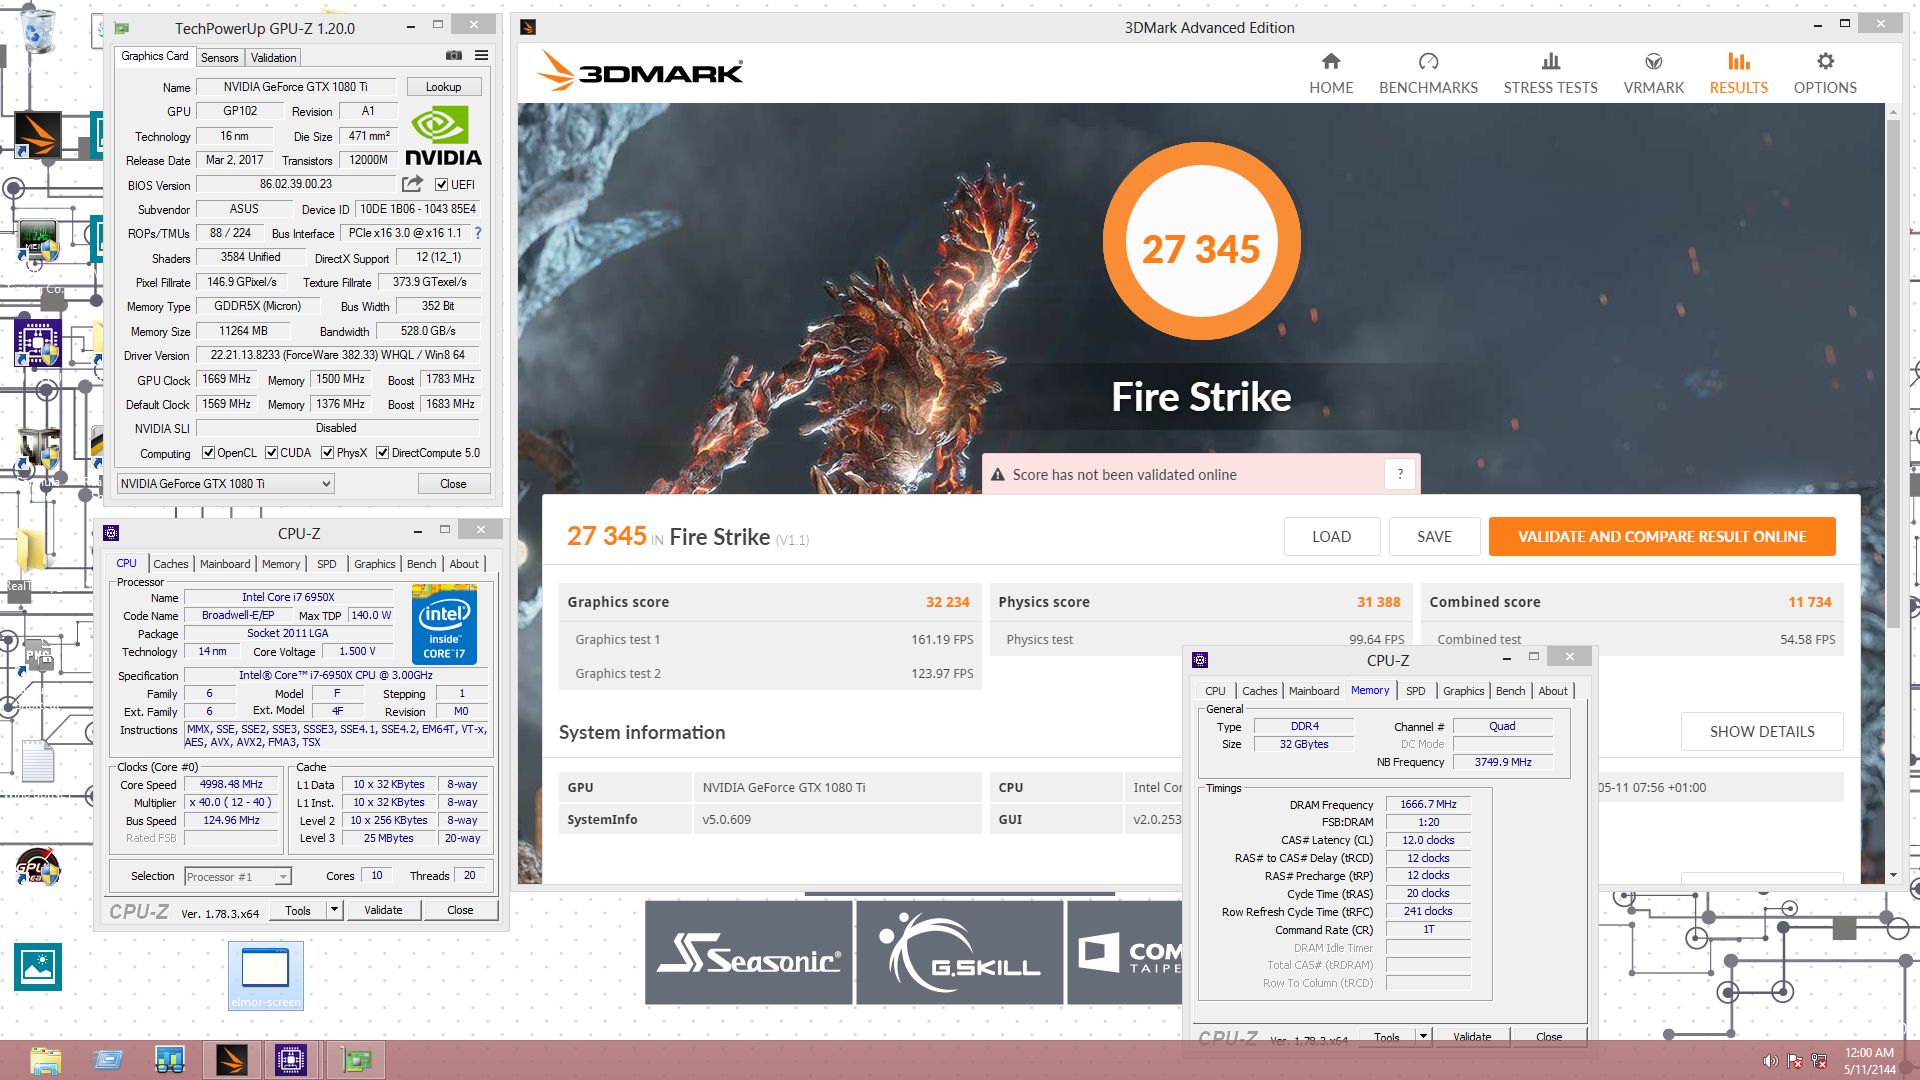This screenshot has width=1920, height=1080.
Task: Click the scroll down arrow in 3DMark
Action: [x=1893, y=875]
